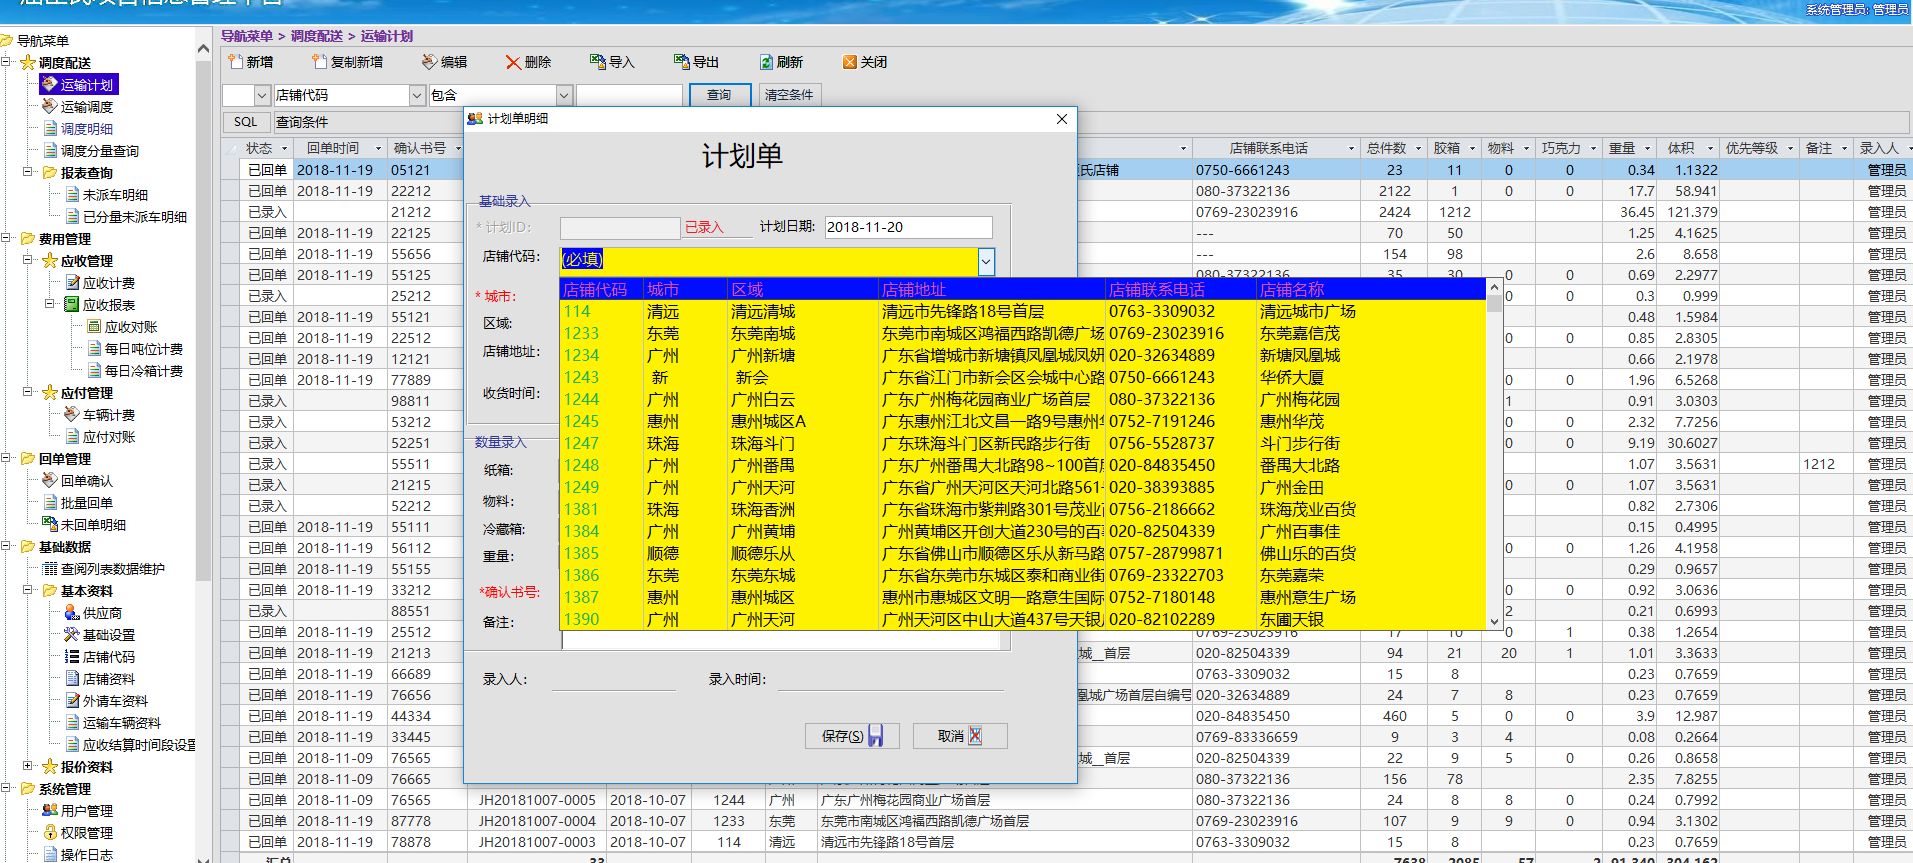Click the red 删除 delete icon

point(513,62)
